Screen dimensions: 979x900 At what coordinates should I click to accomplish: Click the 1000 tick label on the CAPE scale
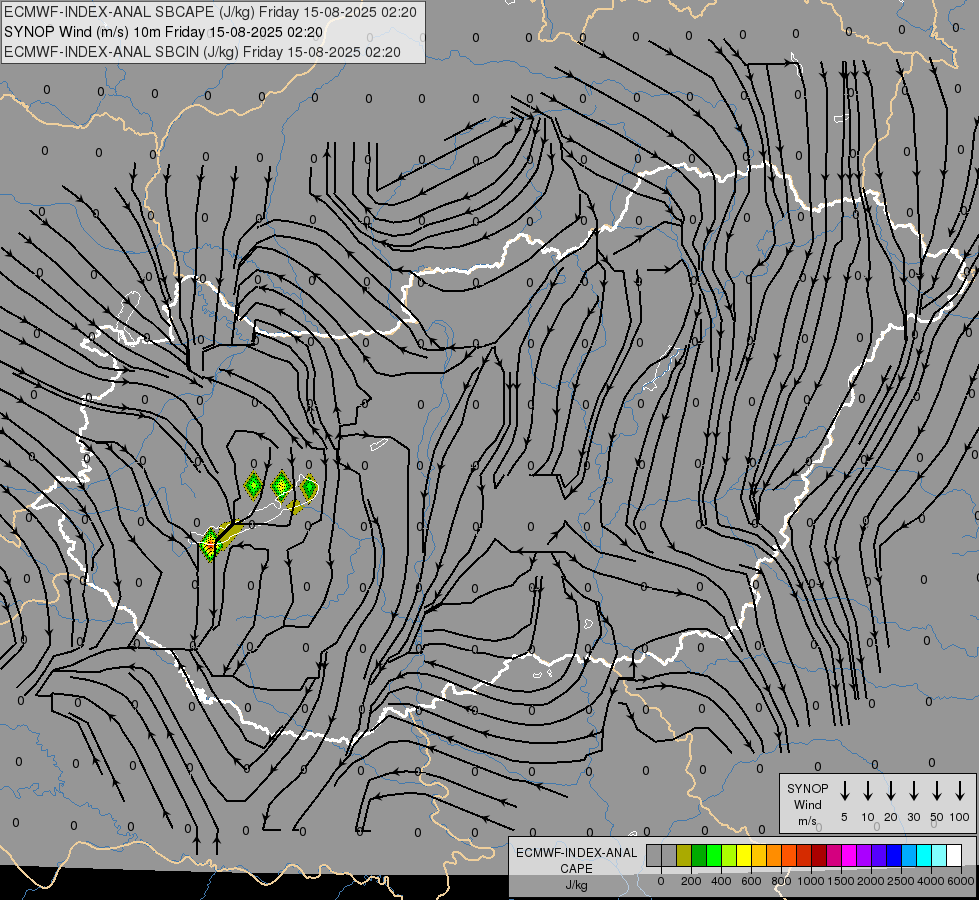coord(811,881)
